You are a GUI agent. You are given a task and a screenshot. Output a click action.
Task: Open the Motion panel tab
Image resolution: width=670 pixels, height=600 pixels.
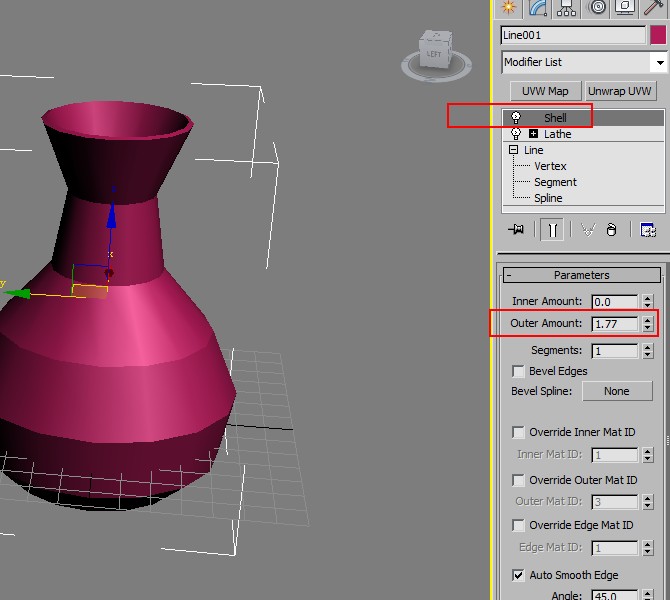tap(597, 8)
